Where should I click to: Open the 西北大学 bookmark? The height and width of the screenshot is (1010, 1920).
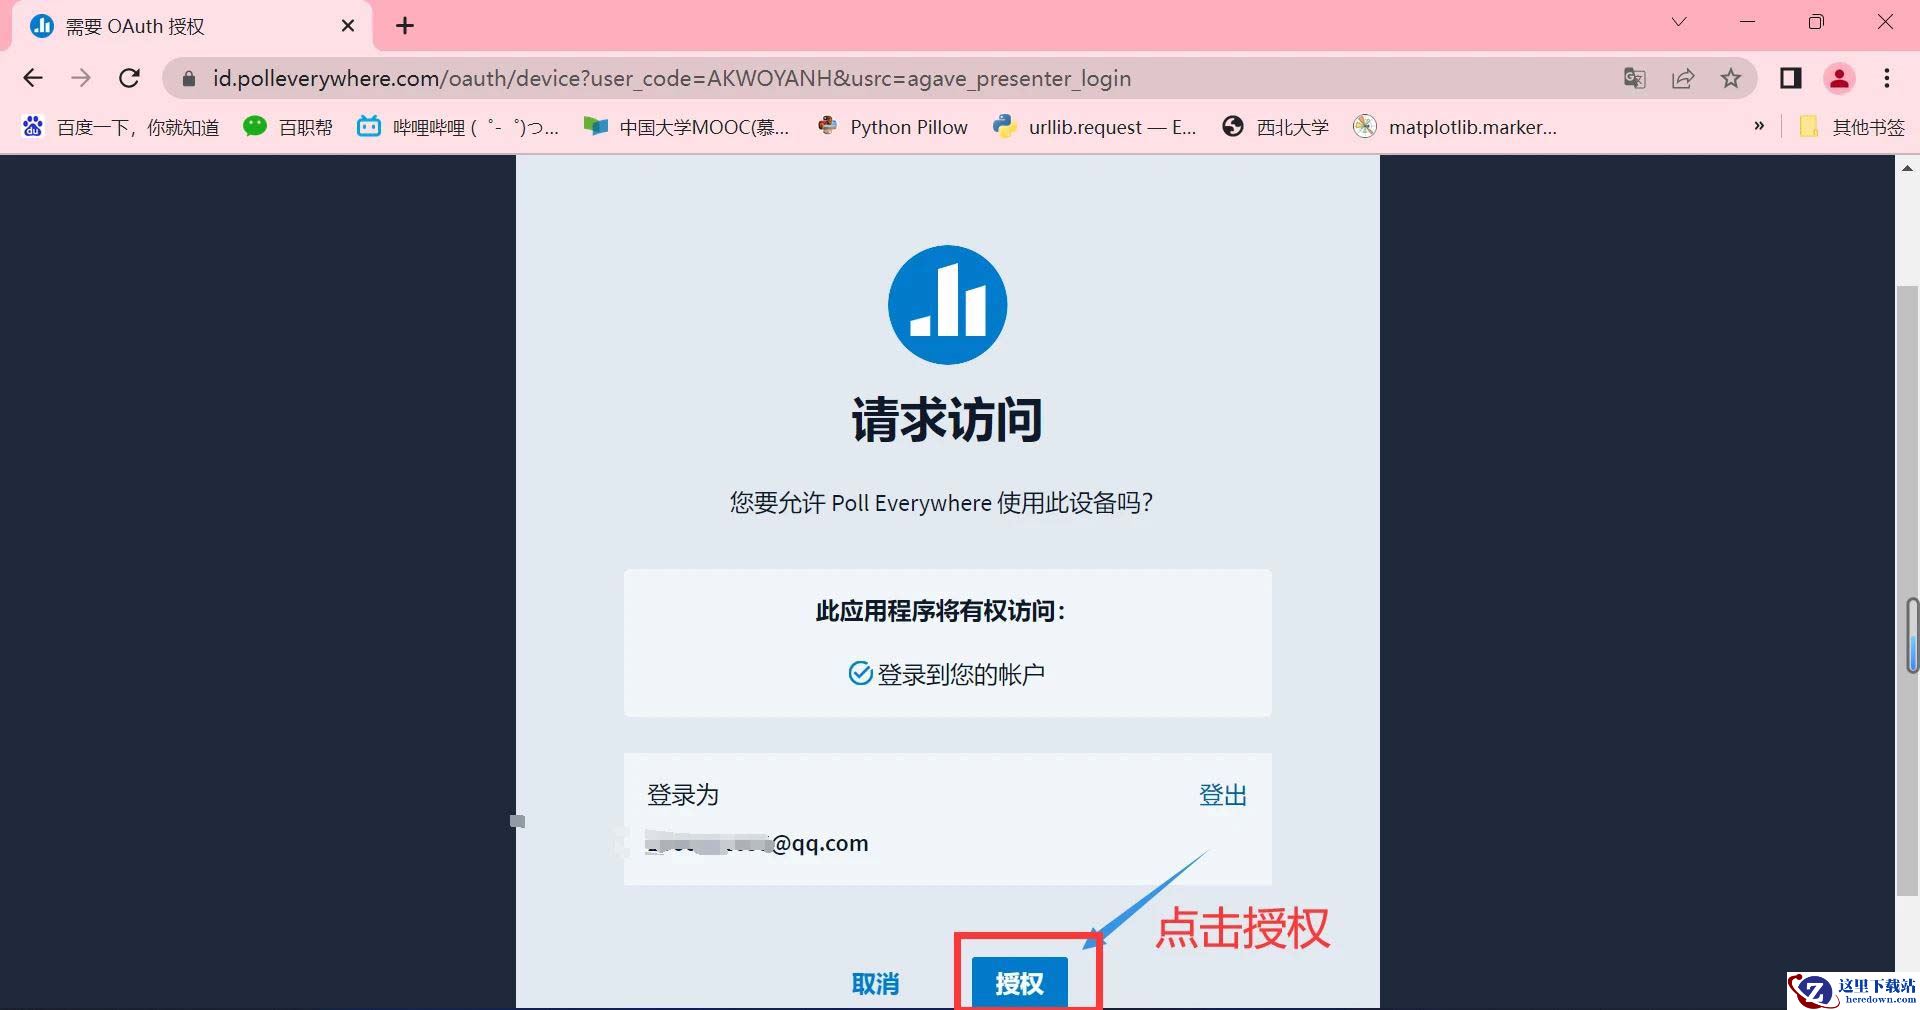pos(1276,127)
